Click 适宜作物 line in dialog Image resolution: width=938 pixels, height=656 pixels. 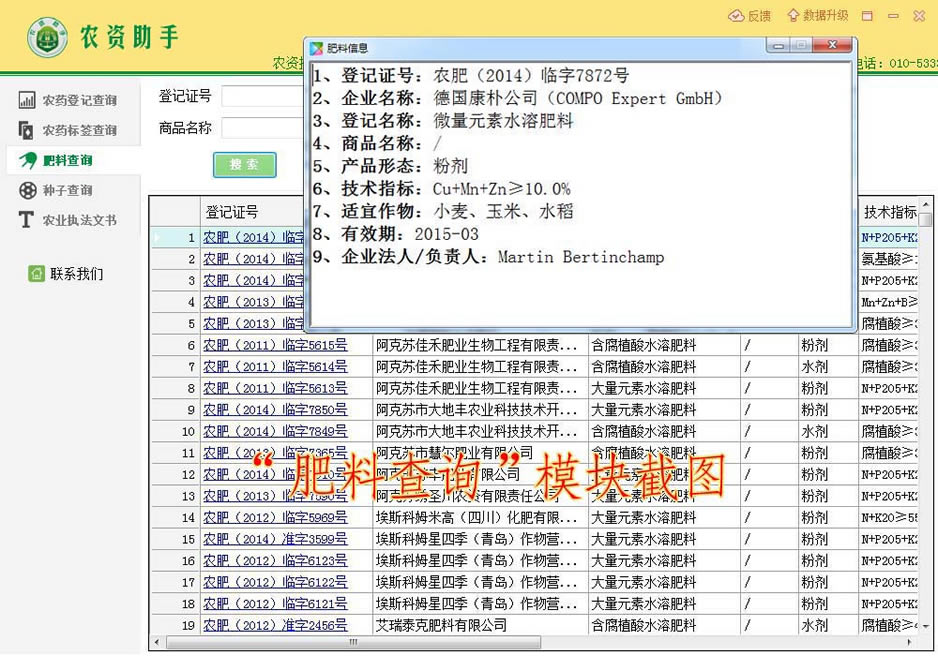tap(443, 212)
